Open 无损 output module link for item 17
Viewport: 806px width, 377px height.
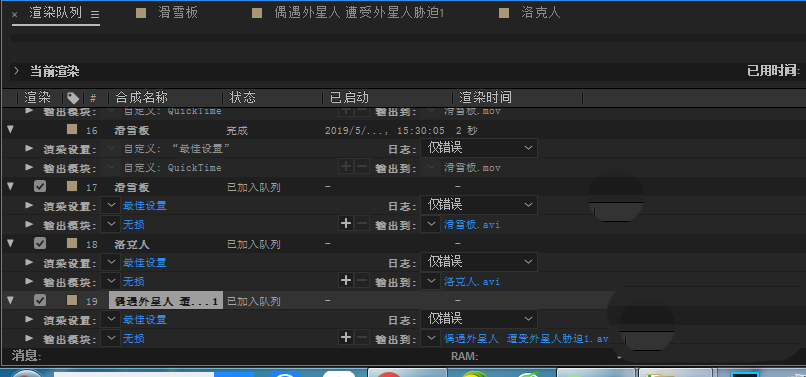point(134,225)
